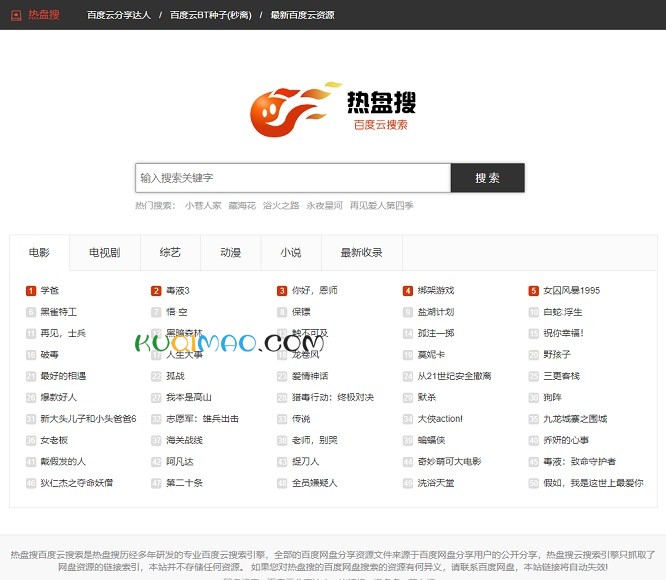Open movie 女囚风暴1995
The height and width of the screenshot is (580, 666).
pyautogui.click(x=572, y=291)
